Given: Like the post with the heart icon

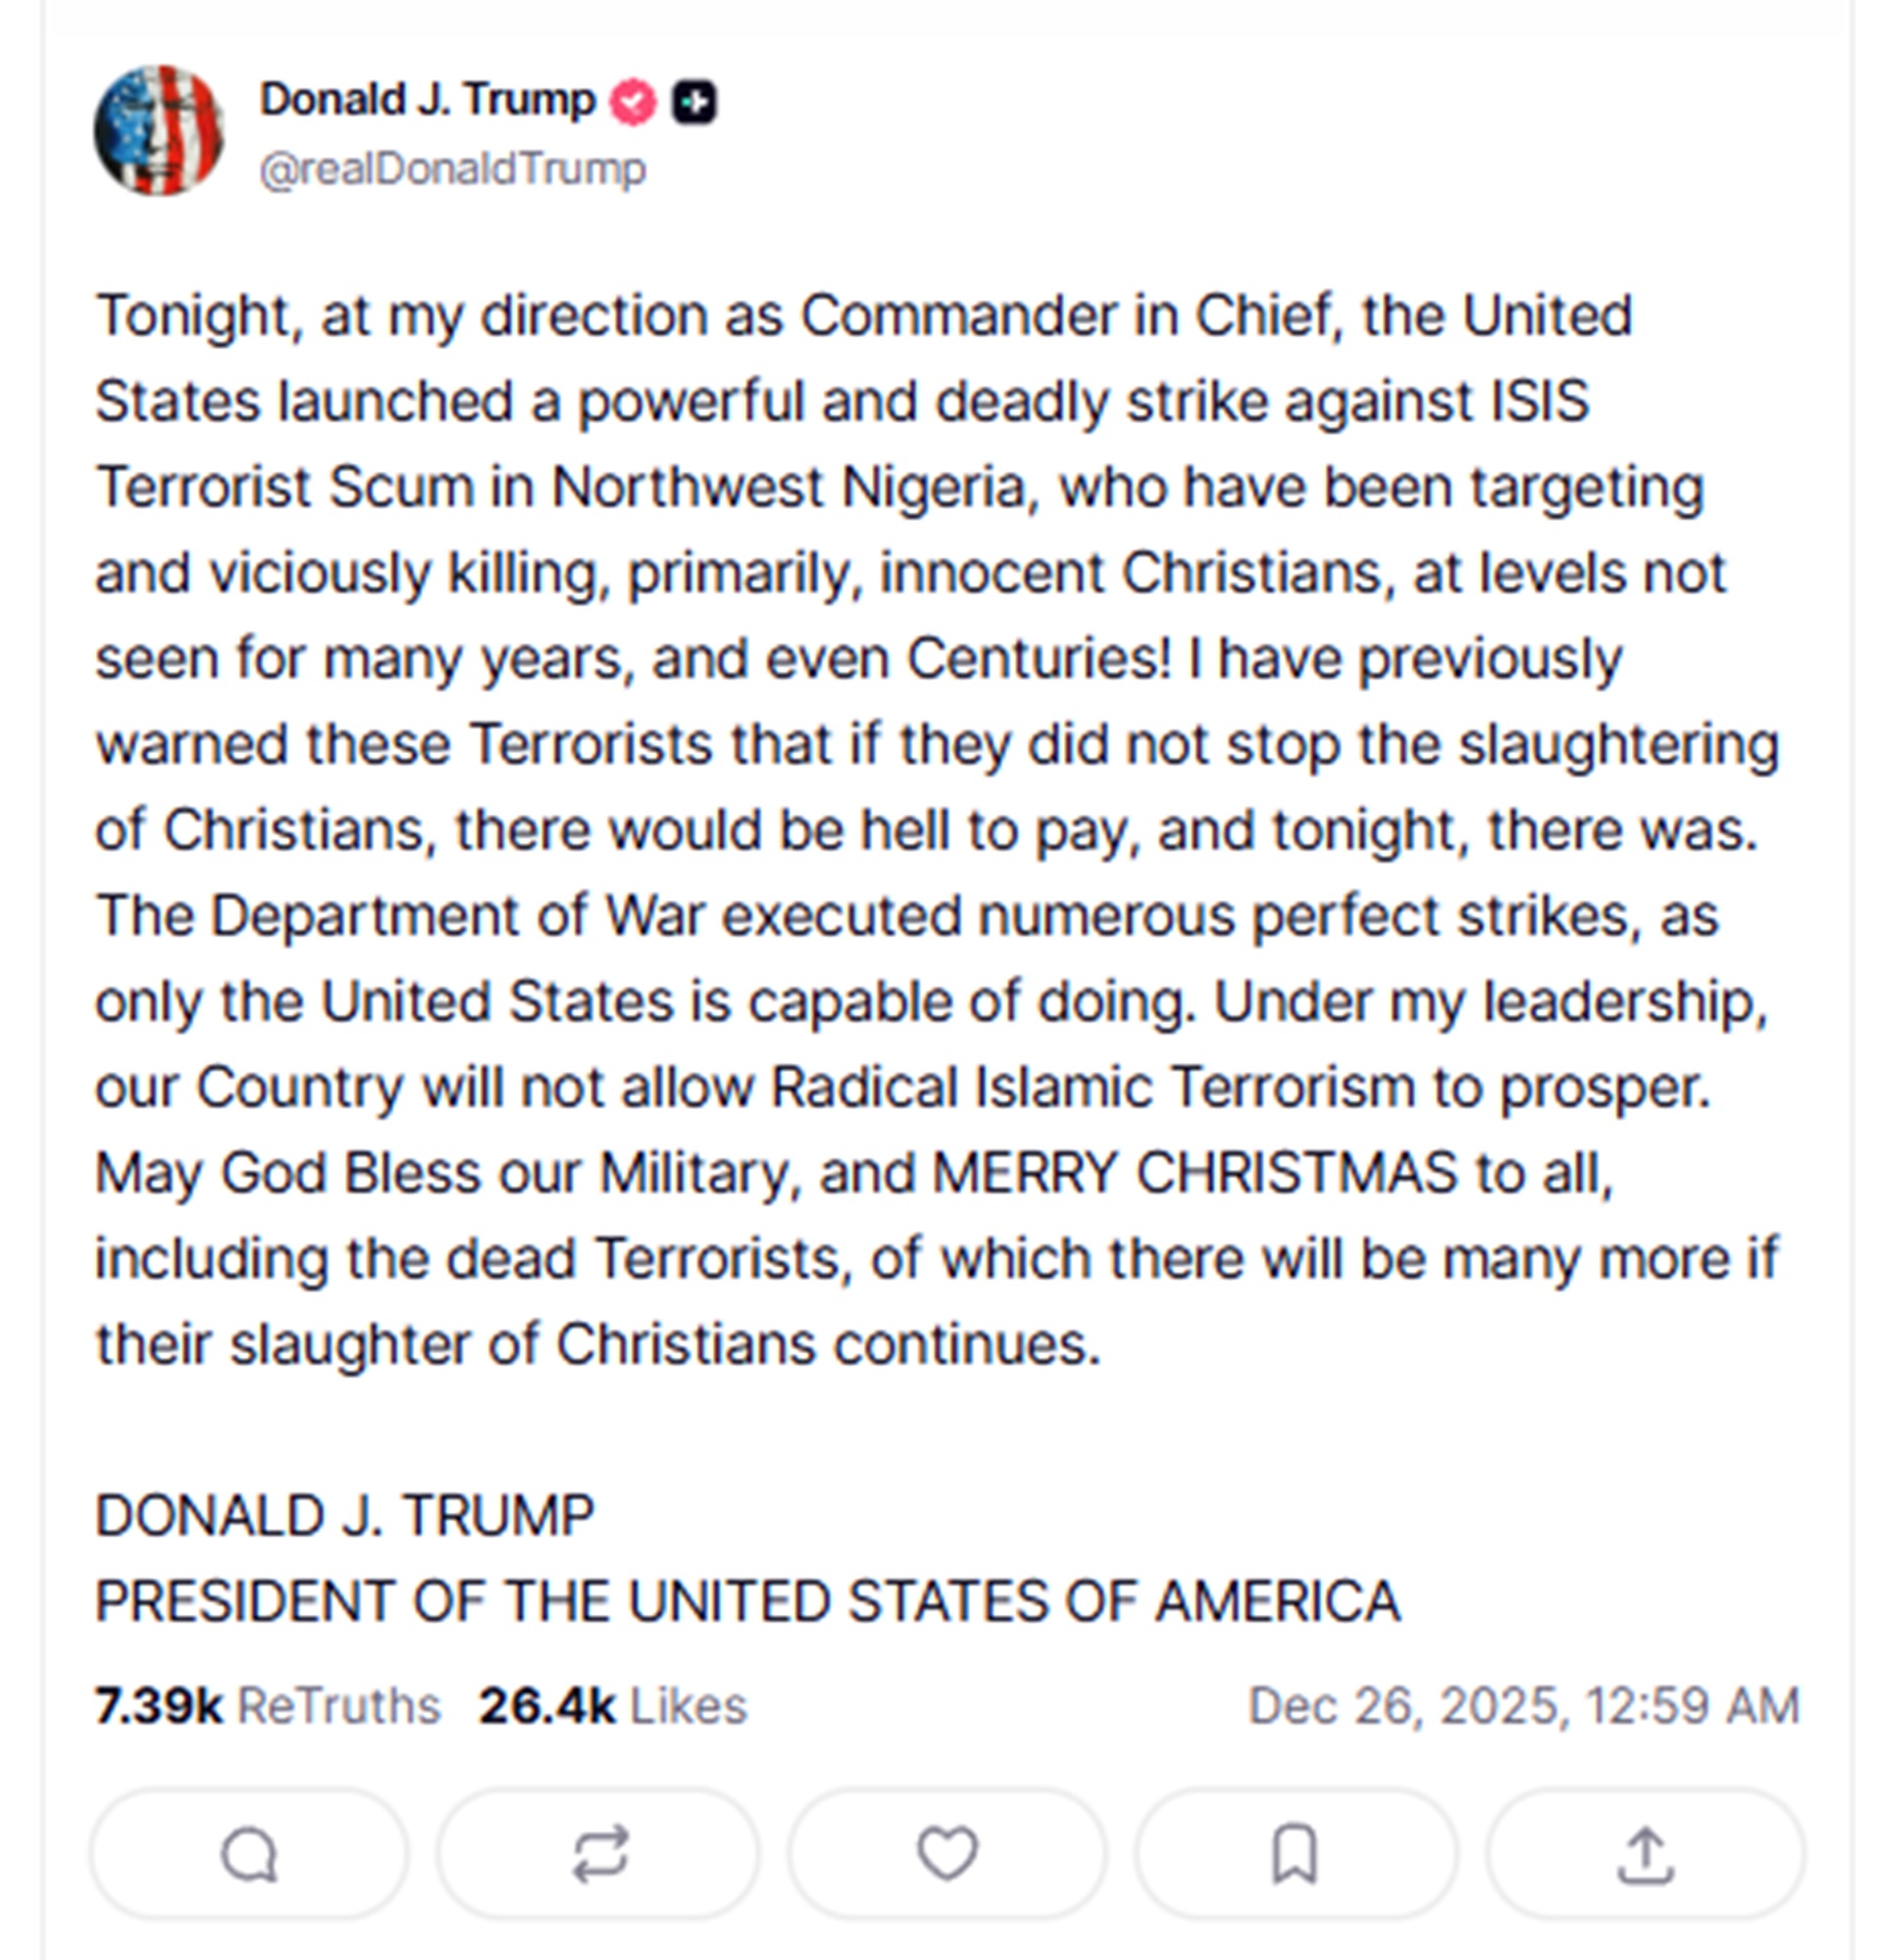Looking at the screenshot, I should click(x=947, y=1853).
